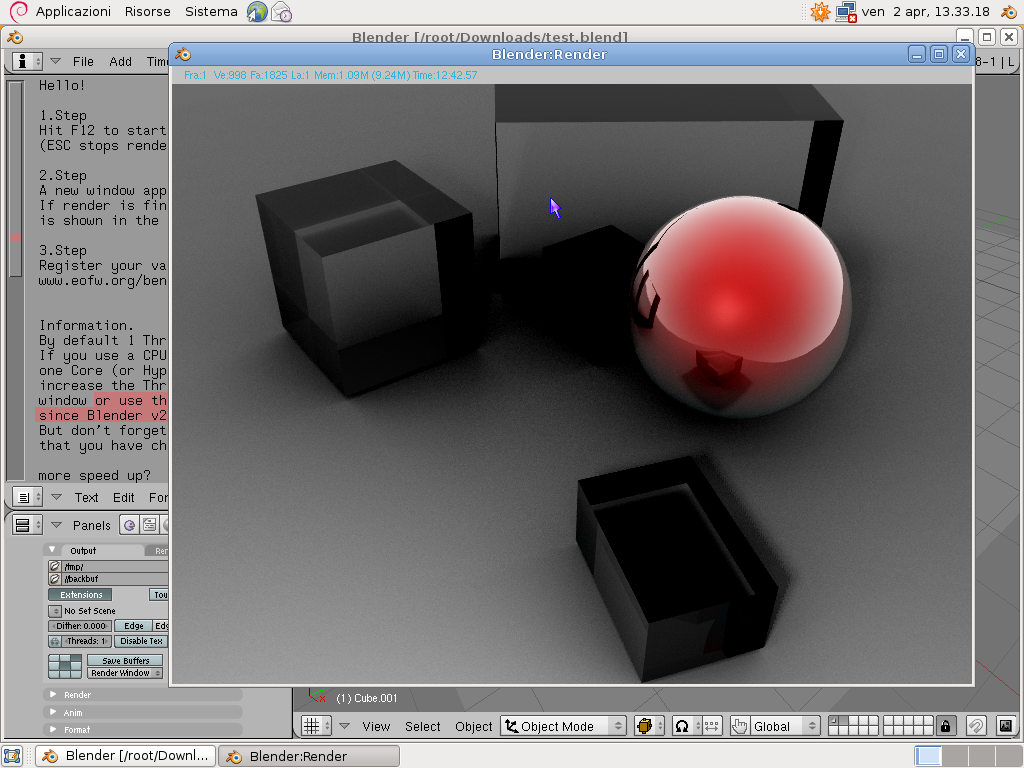
Task: Adjust the Threads number field
Action: pos(88,641)
